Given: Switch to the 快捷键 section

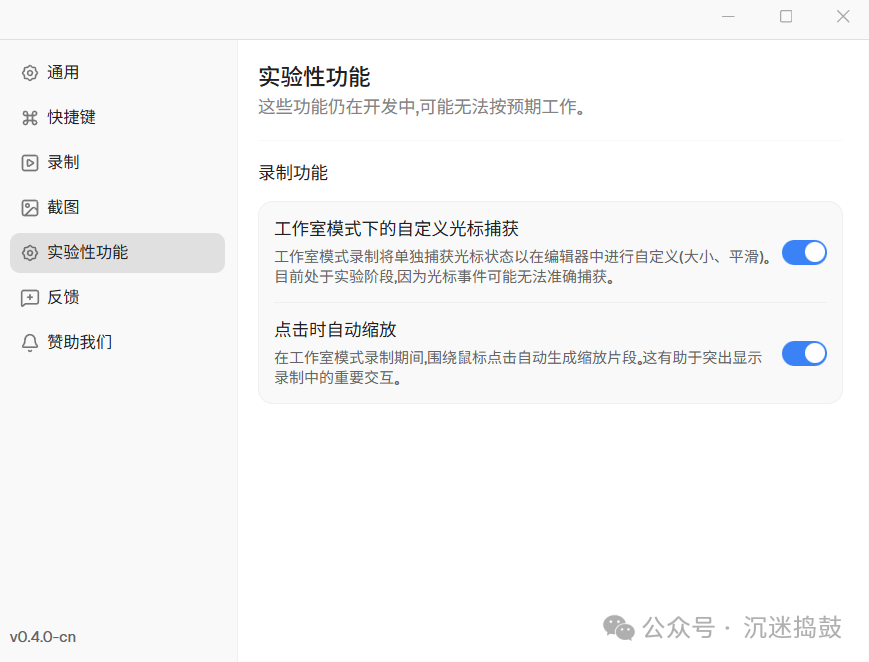Looking at the screenshot, I should pos(71,118).
